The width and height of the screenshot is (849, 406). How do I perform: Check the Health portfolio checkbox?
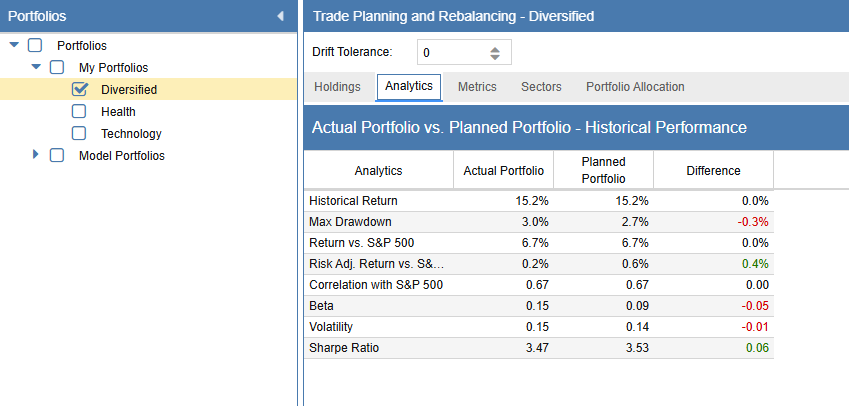coord(80,111)
